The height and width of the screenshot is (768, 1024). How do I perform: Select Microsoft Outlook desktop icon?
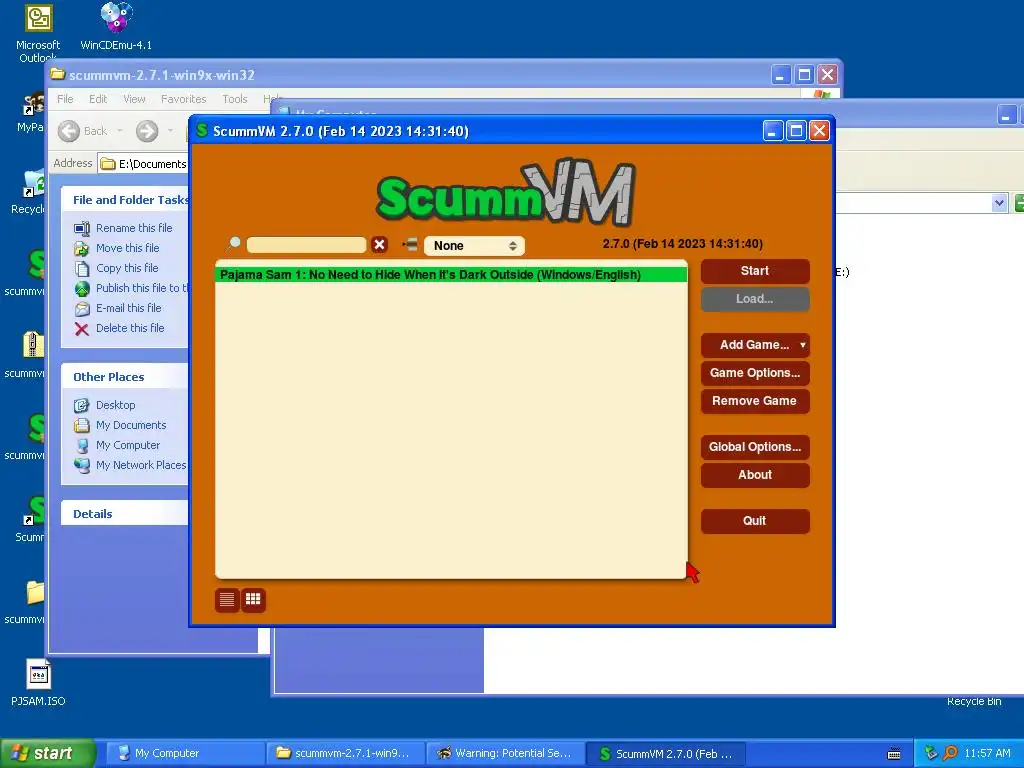click(x=38, y=33)
